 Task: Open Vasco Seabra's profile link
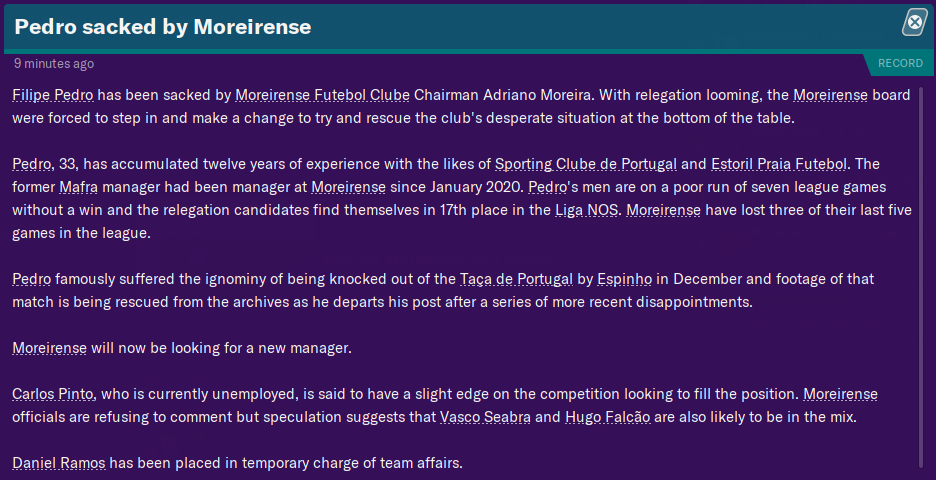(x=485, y=417)
